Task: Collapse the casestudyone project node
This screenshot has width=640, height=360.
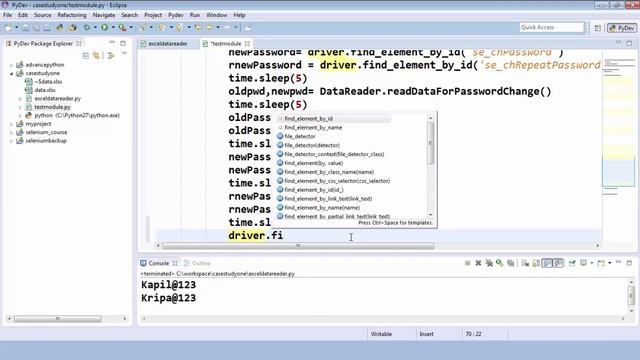Action: pyautogui.click(x=11, y=73)
